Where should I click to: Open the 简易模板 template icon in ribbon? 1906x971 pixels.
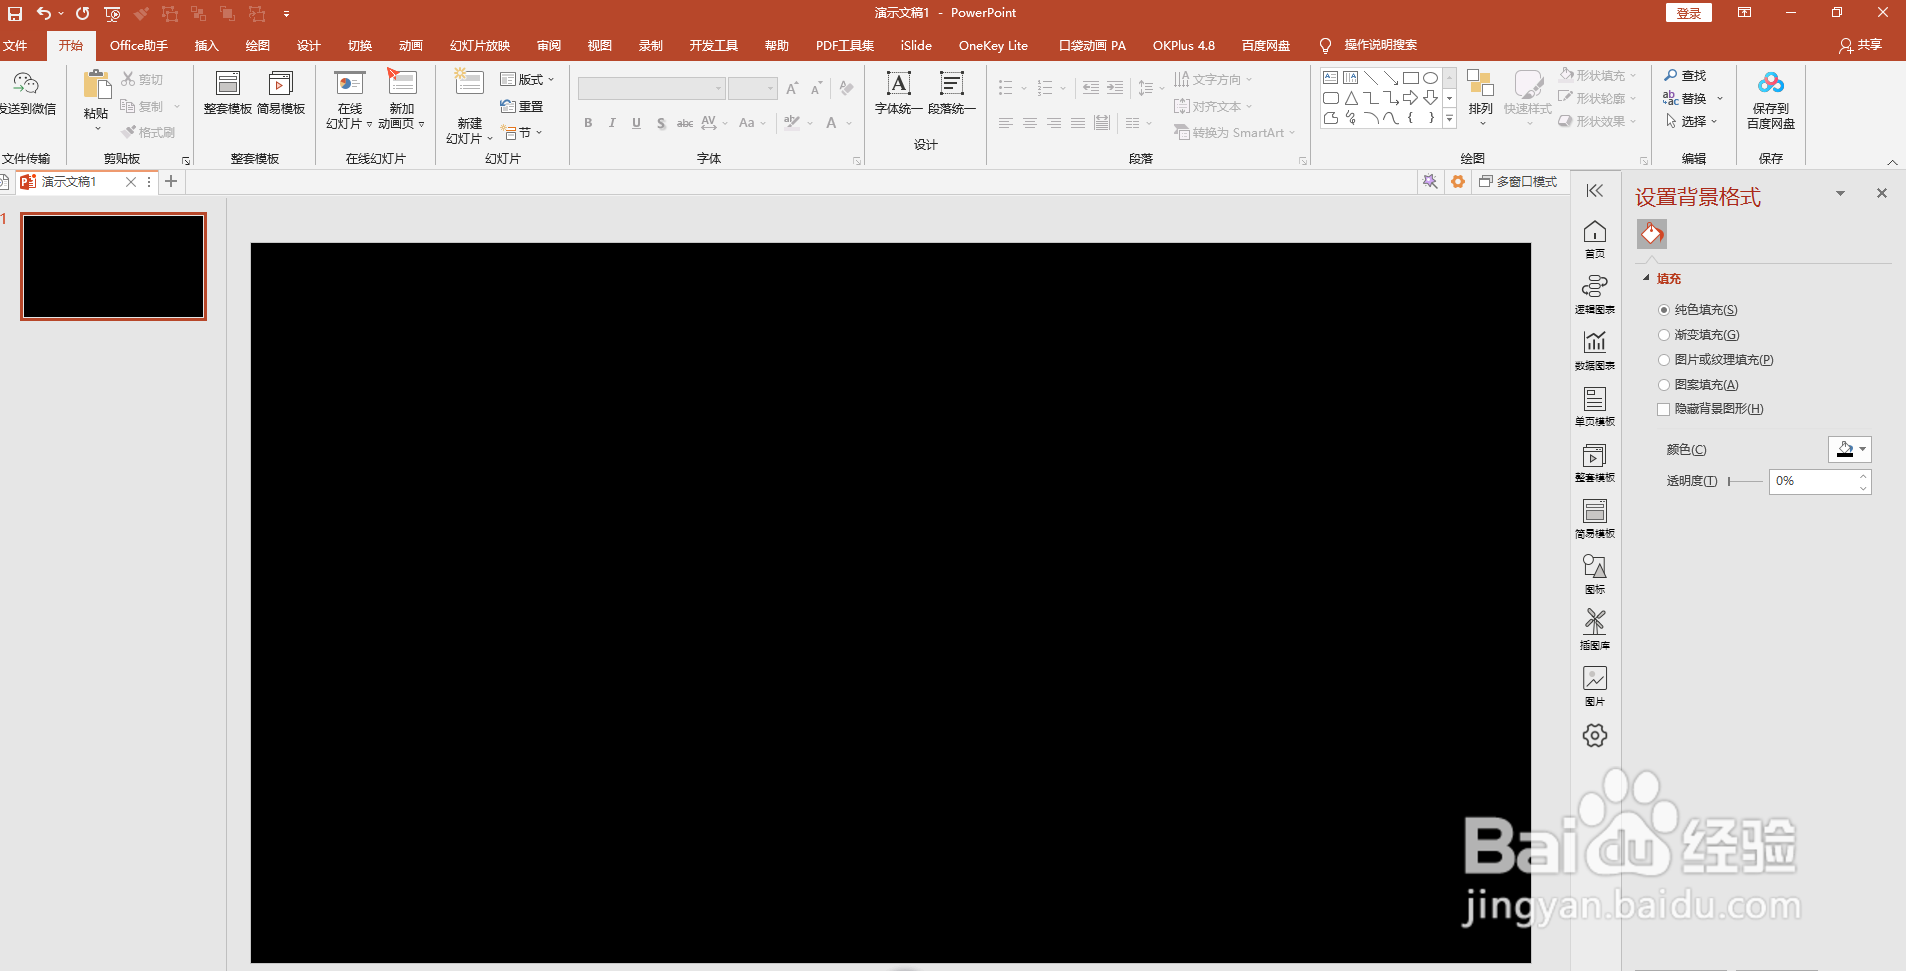tap(281, 83)
